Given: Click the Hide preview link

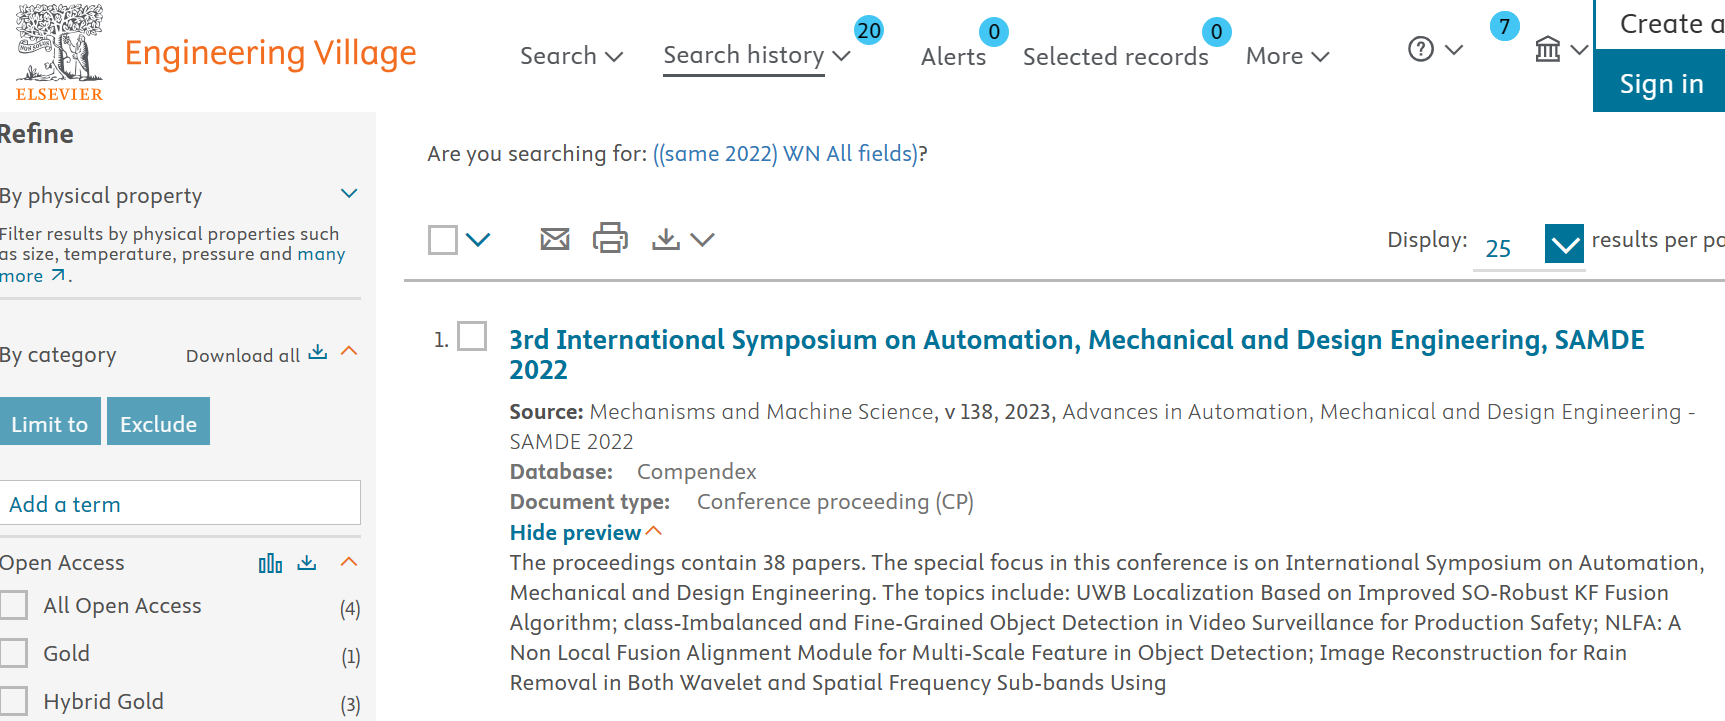Looking at the screenshot, I should coord(575,532).
